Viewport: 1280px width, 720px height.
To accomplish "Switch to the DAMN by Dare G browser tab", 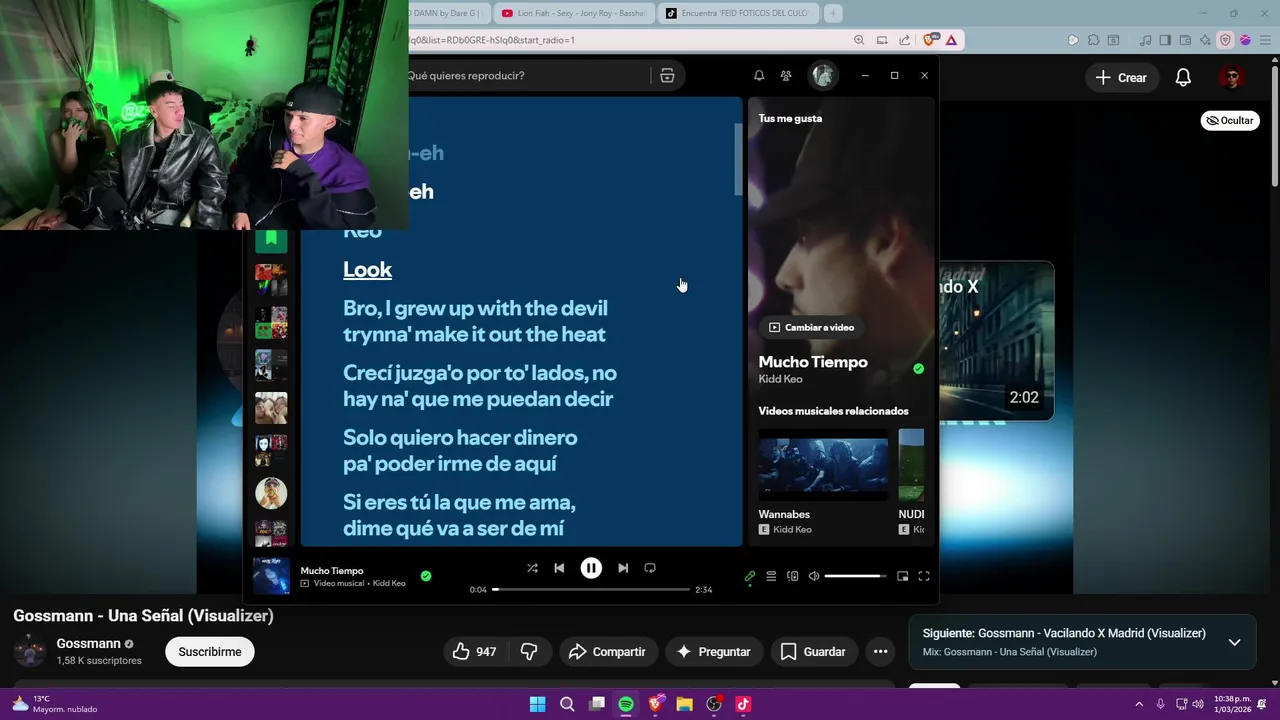I will pos(448,13).
